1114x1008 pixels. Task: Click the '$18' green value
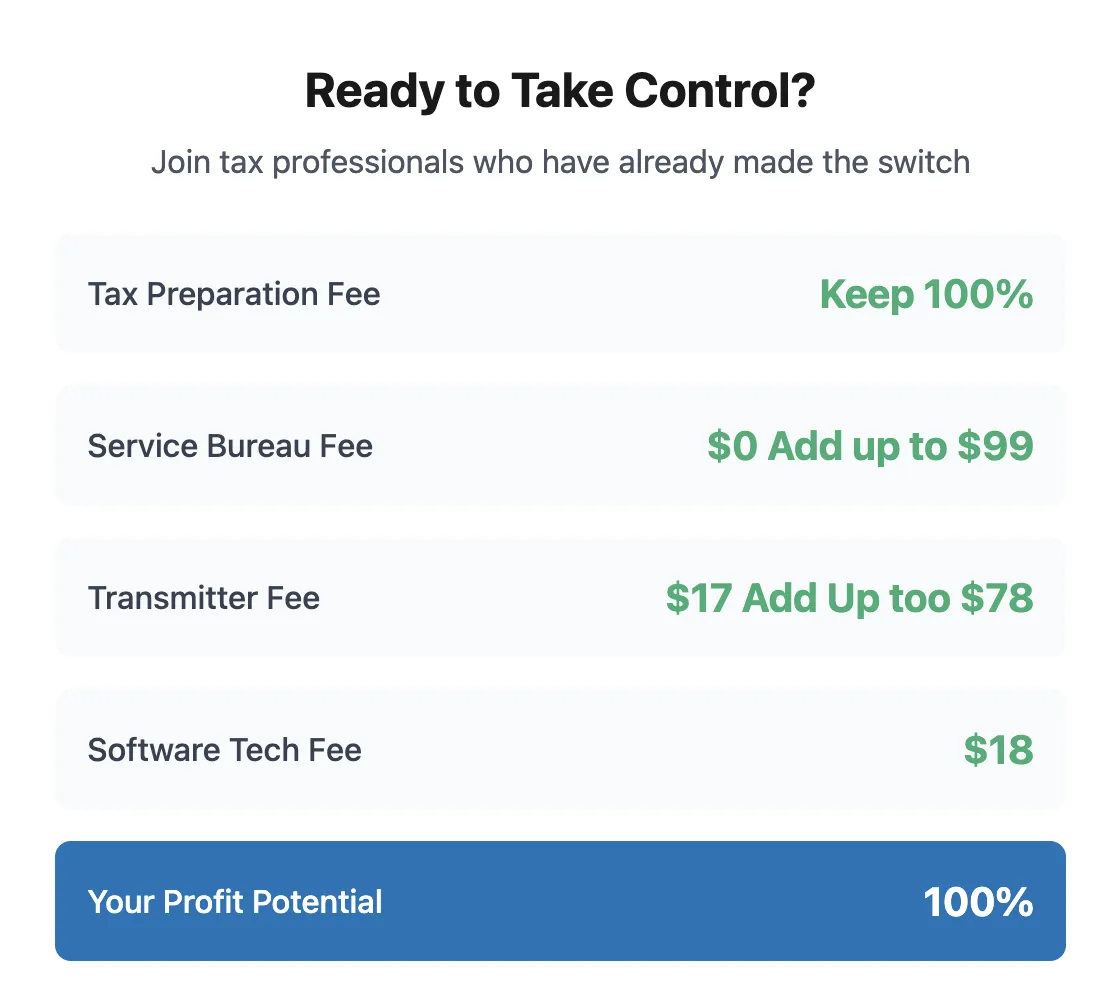coord(999,750)
